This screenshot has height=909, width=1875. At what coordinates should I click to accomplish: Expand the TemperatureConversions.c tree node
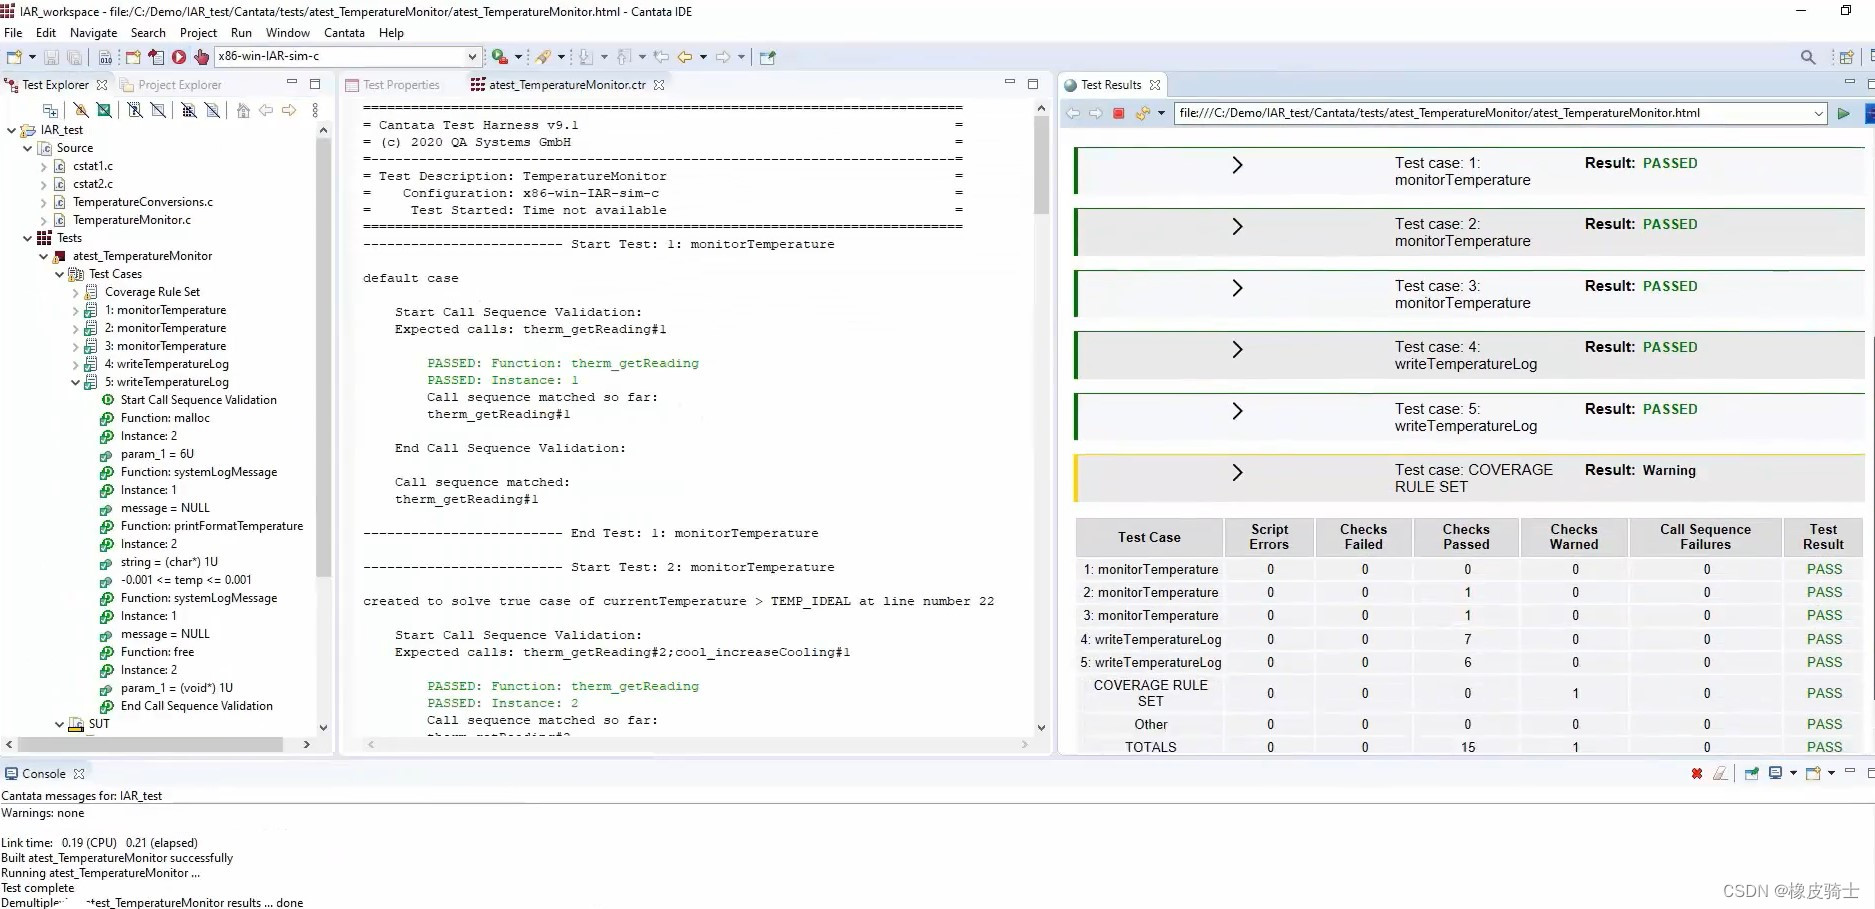click(44, 202)
